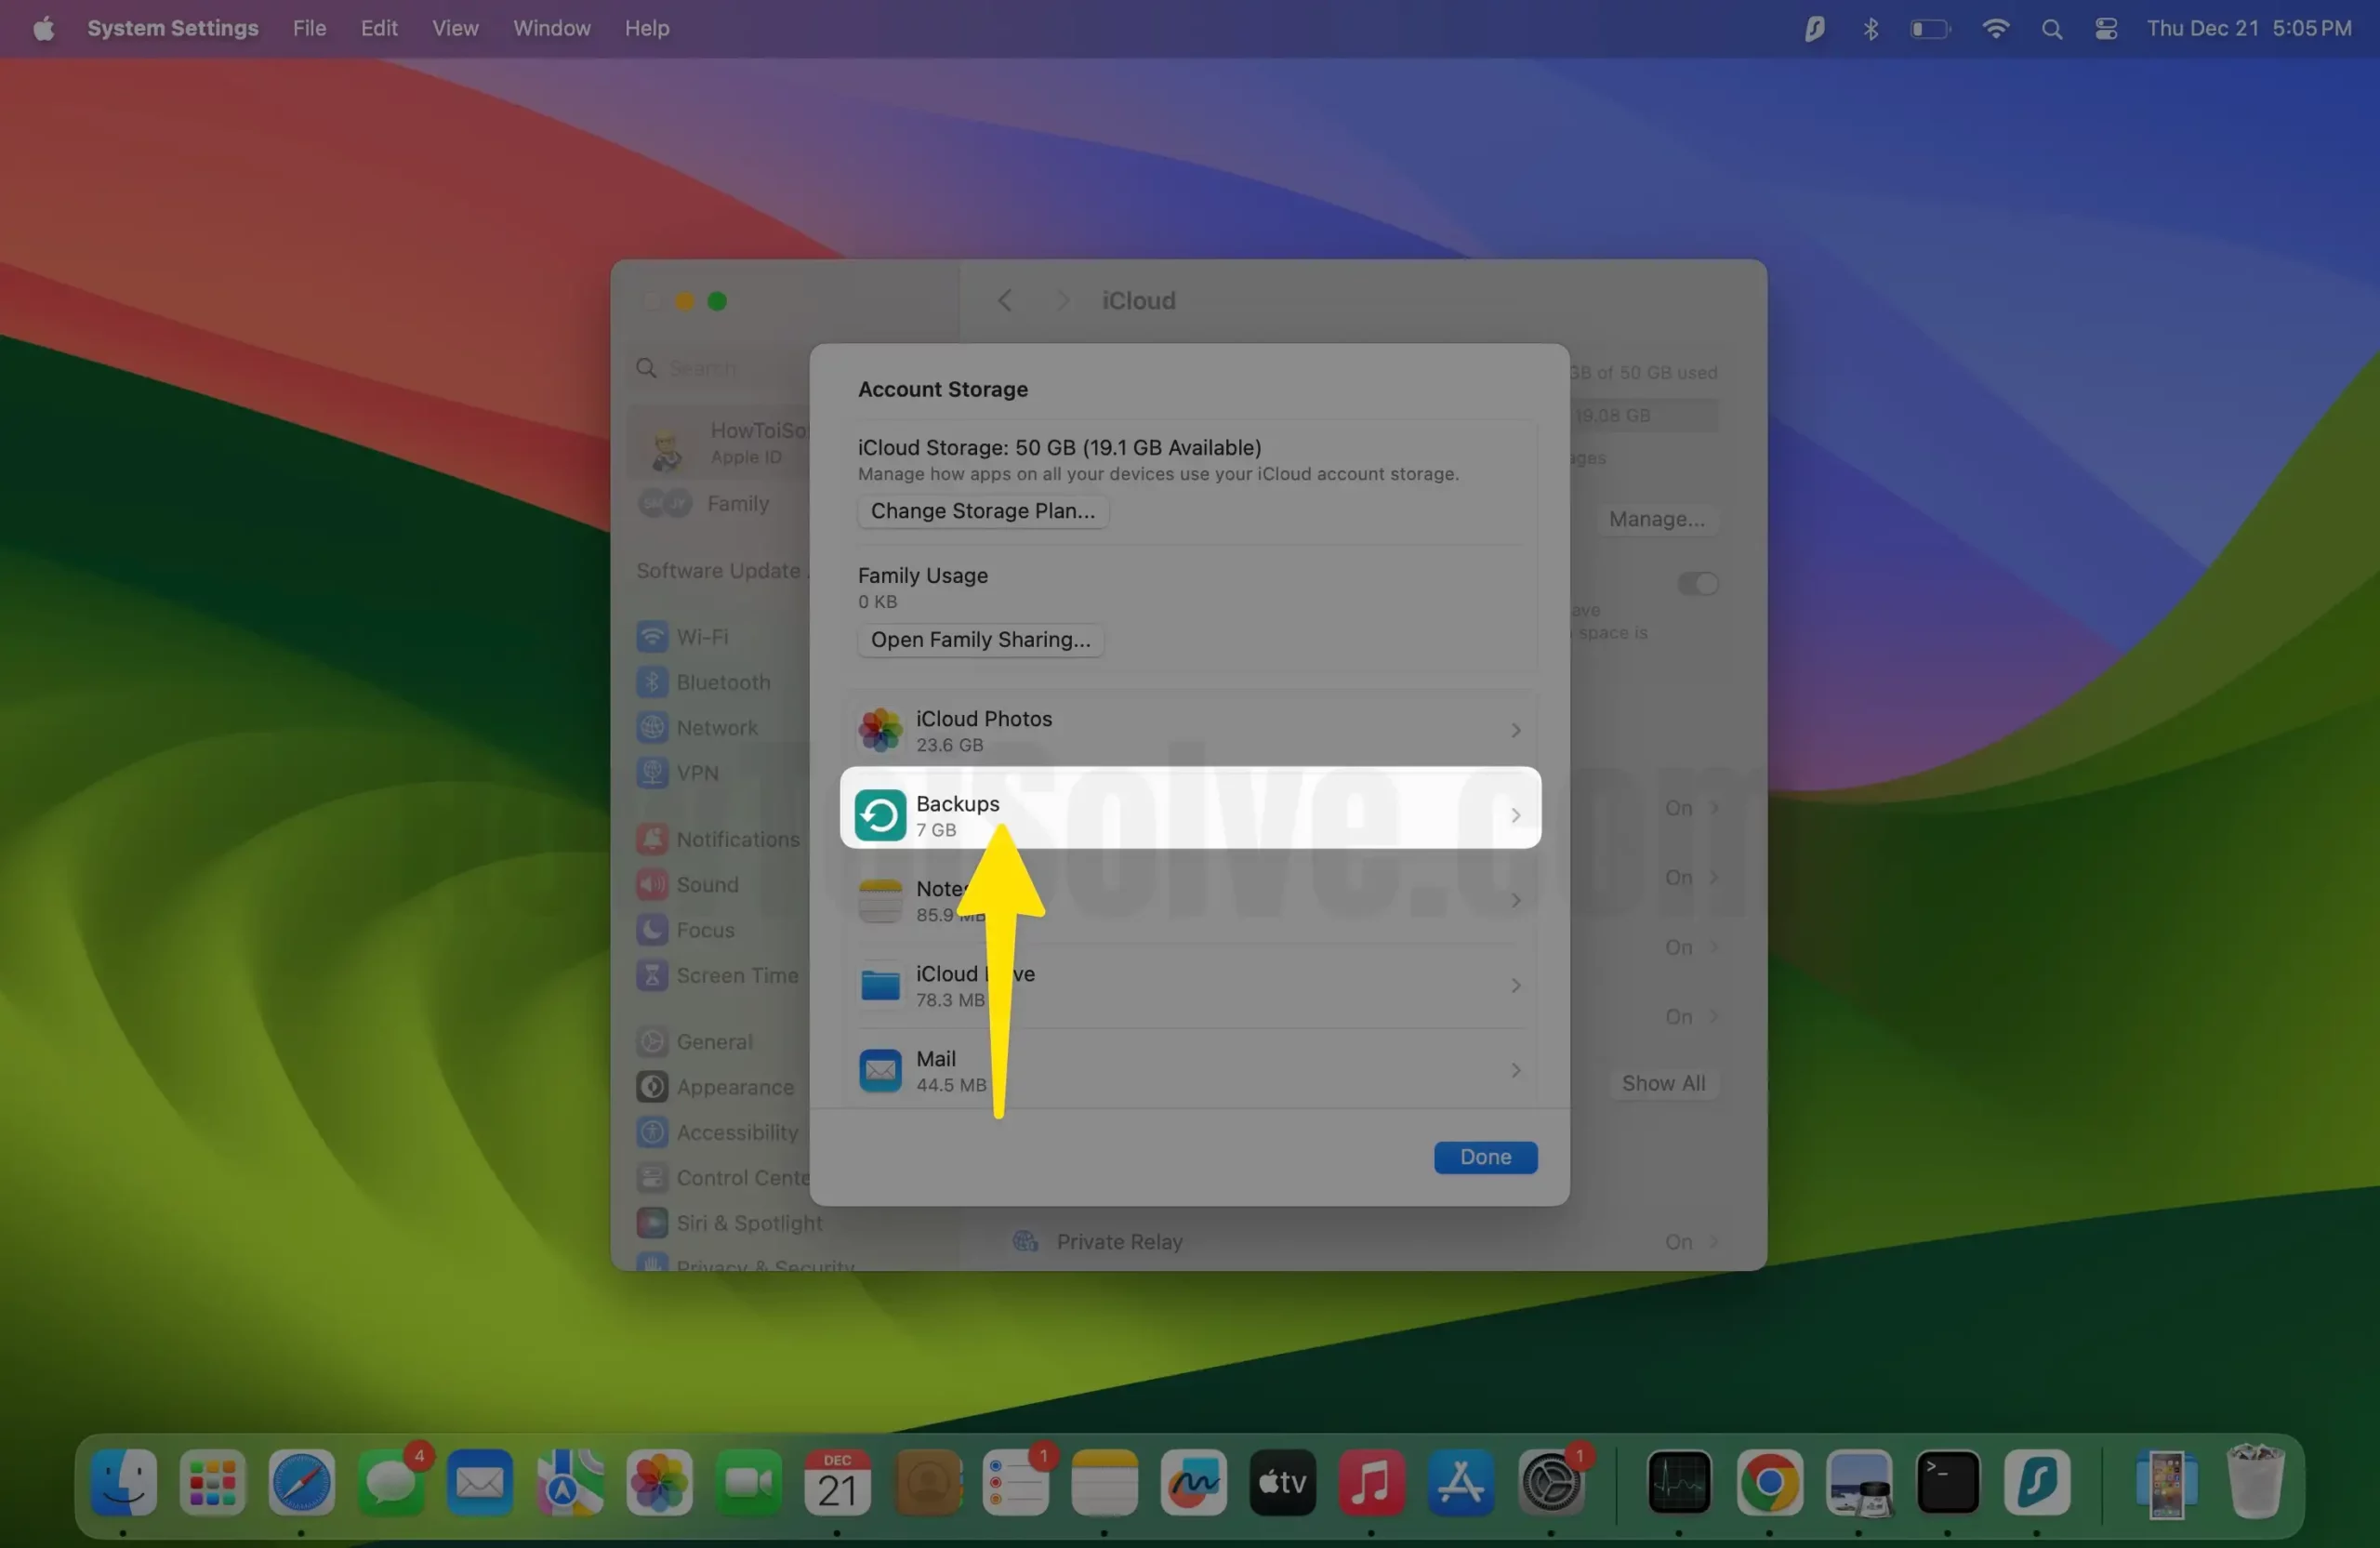Click the Wi-Fi status icon in menu bar
The width and height of the screenshot is (2380, 1548).
pos(1995,28)
